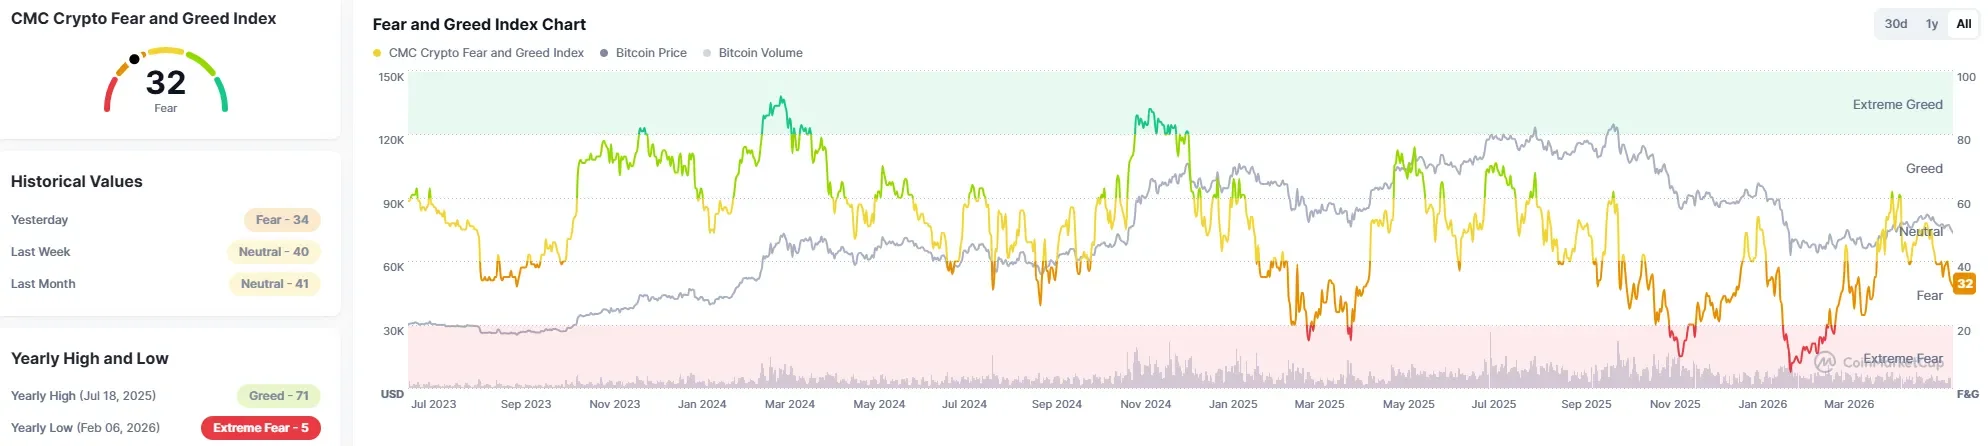Click the Neutral - 40 last week badge
1988x446 pixels.
[273, 252]
